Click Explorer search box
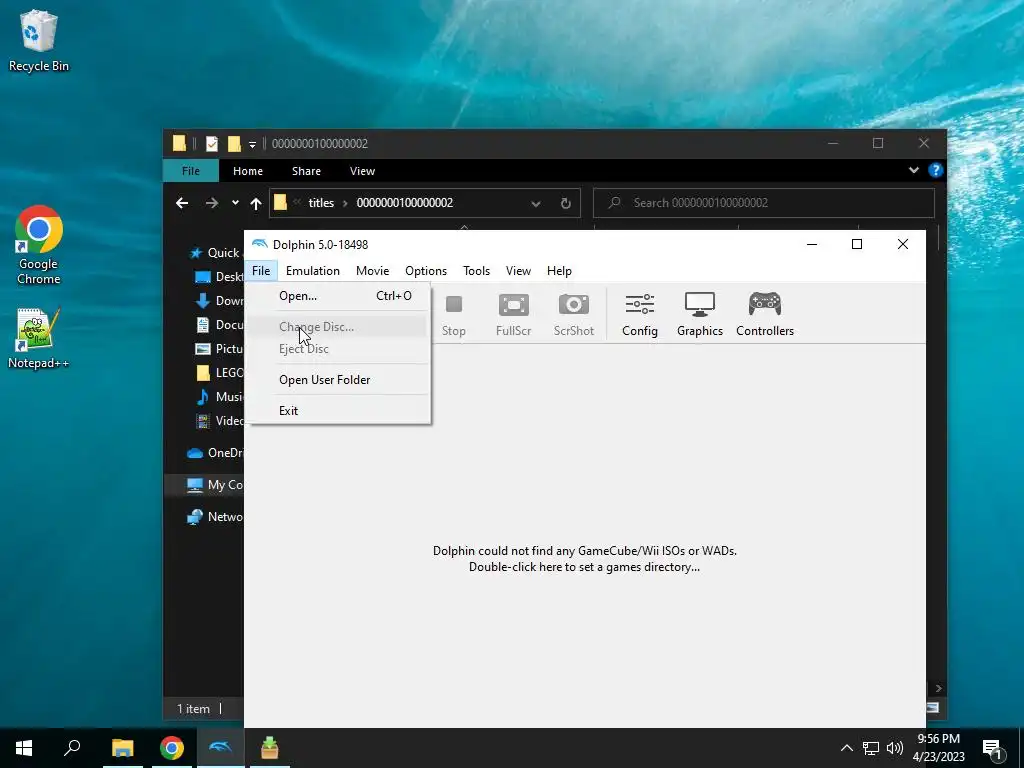Screen dimensions: 1024x768 tap(763, 203)
